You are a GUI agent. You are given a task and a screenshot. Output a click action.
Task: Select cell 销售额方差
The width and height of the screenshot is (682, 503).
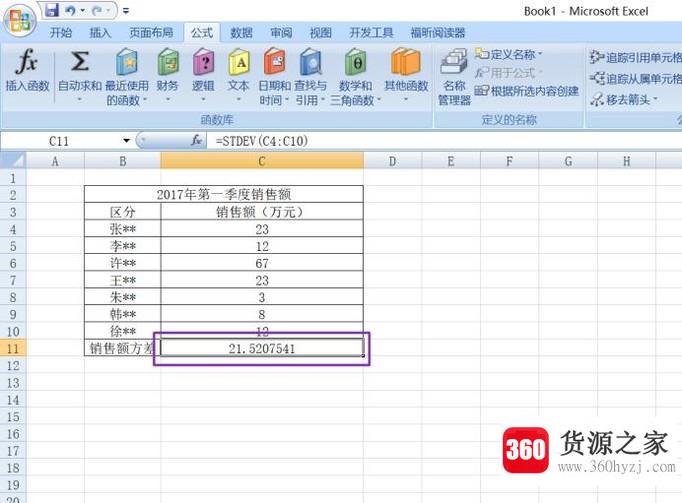tap(123, 348)
